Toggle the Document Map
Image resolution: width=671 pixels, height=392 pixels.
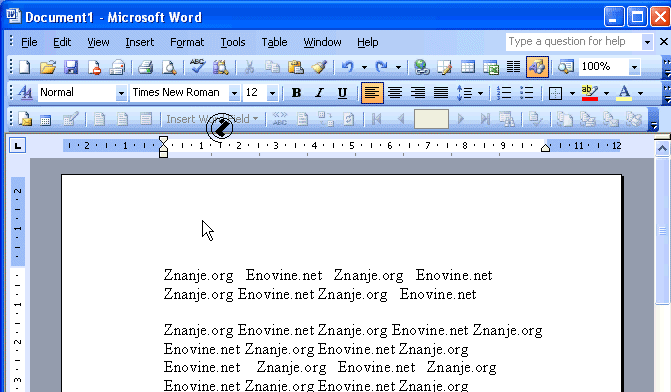pos(566,67)
